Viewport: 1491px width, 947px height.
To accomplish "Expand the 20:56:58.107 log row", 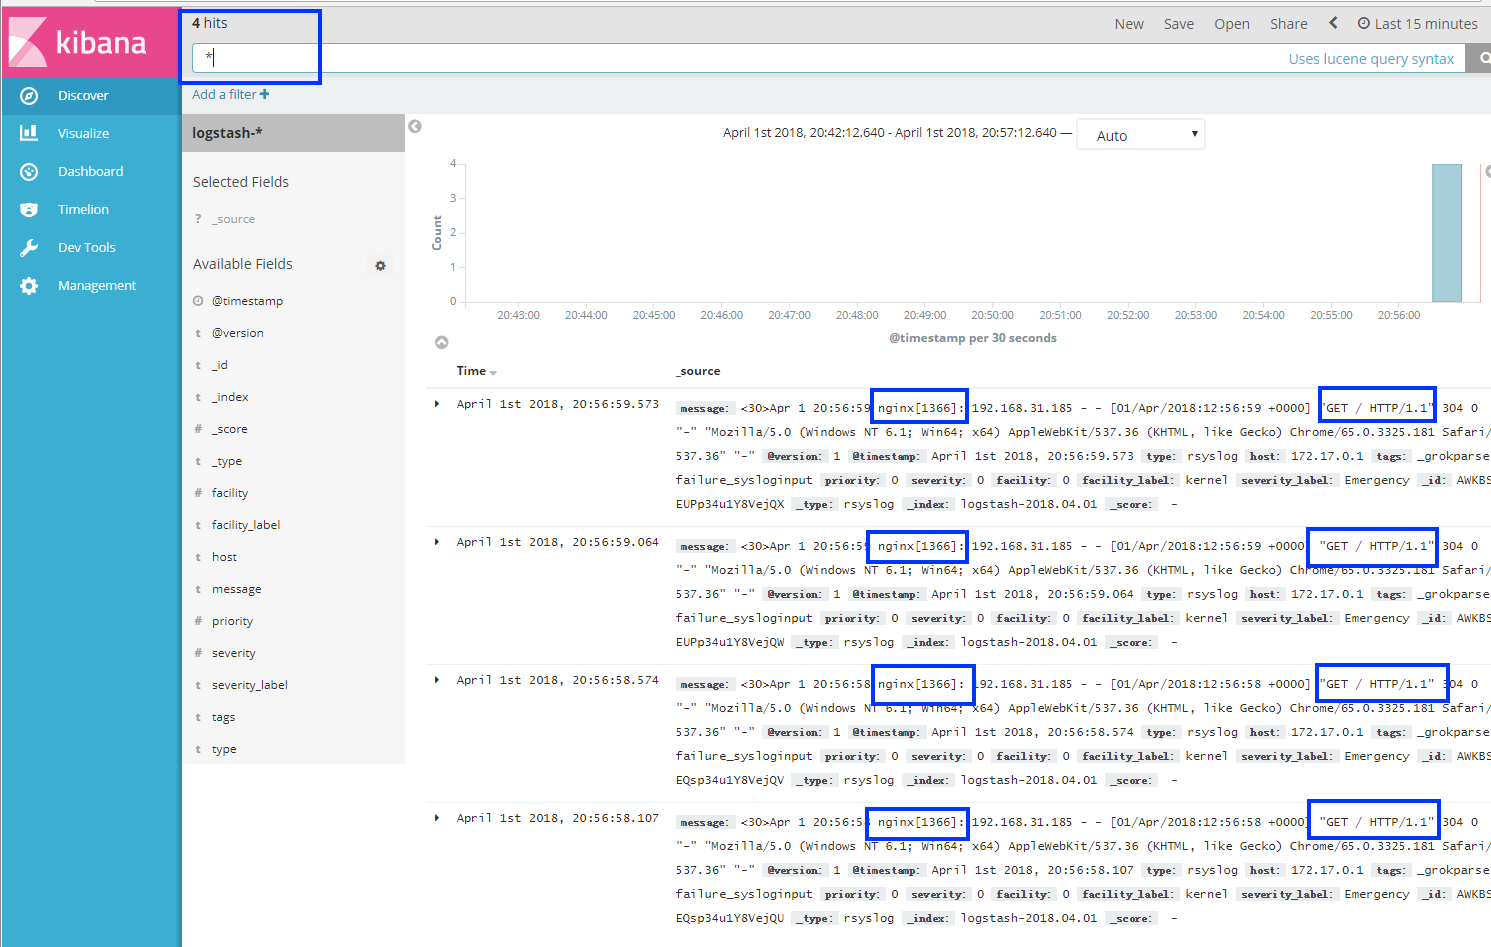I will tap(437, 818).
